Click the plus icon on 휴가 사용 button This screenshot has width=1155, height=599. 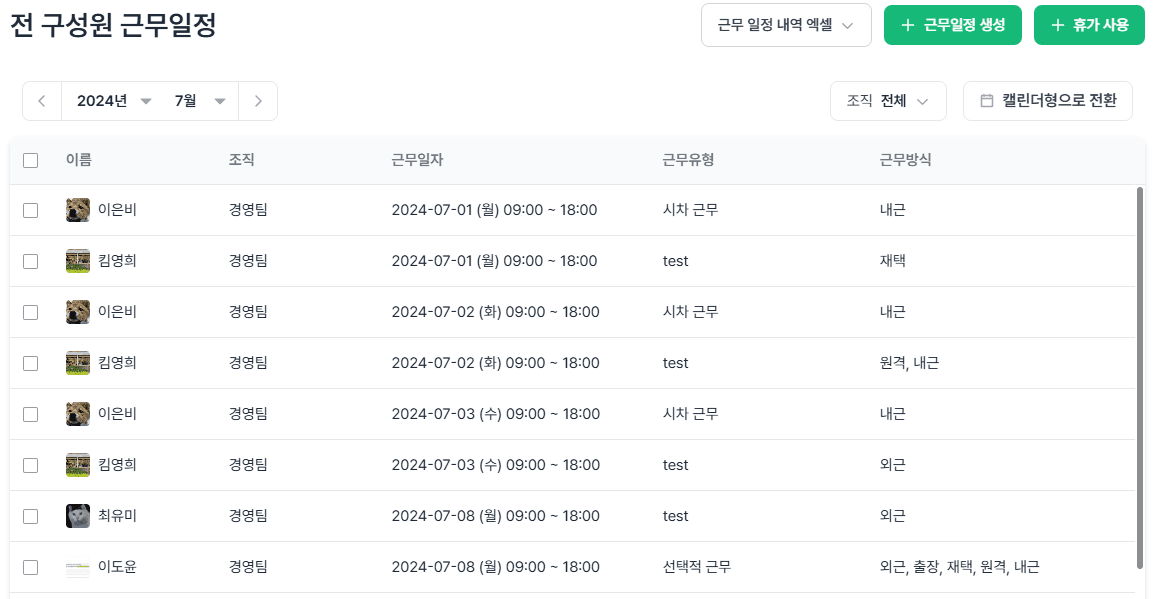(1057, 24)
